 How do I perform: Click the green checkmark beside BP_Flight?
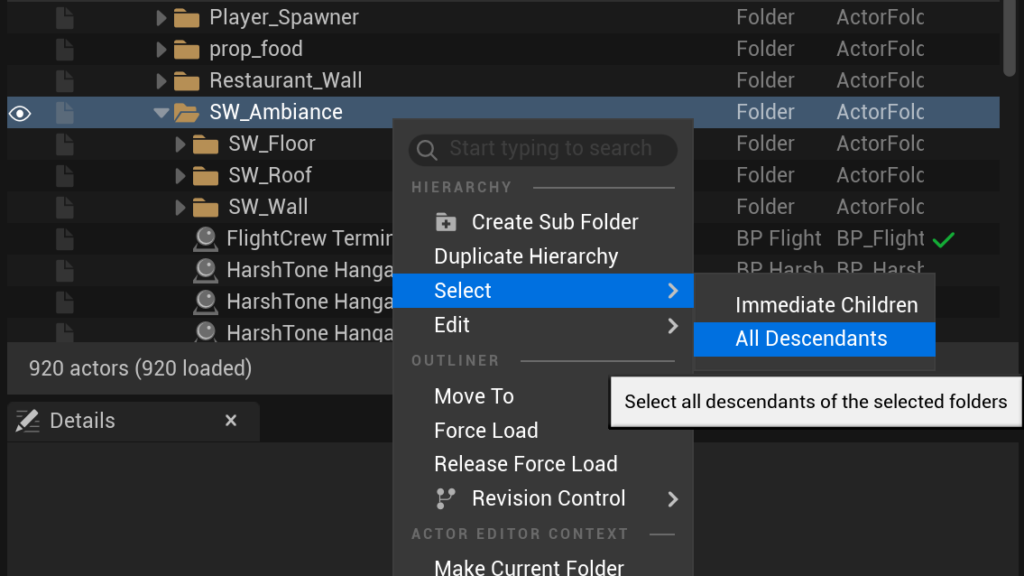pos(942,239)
